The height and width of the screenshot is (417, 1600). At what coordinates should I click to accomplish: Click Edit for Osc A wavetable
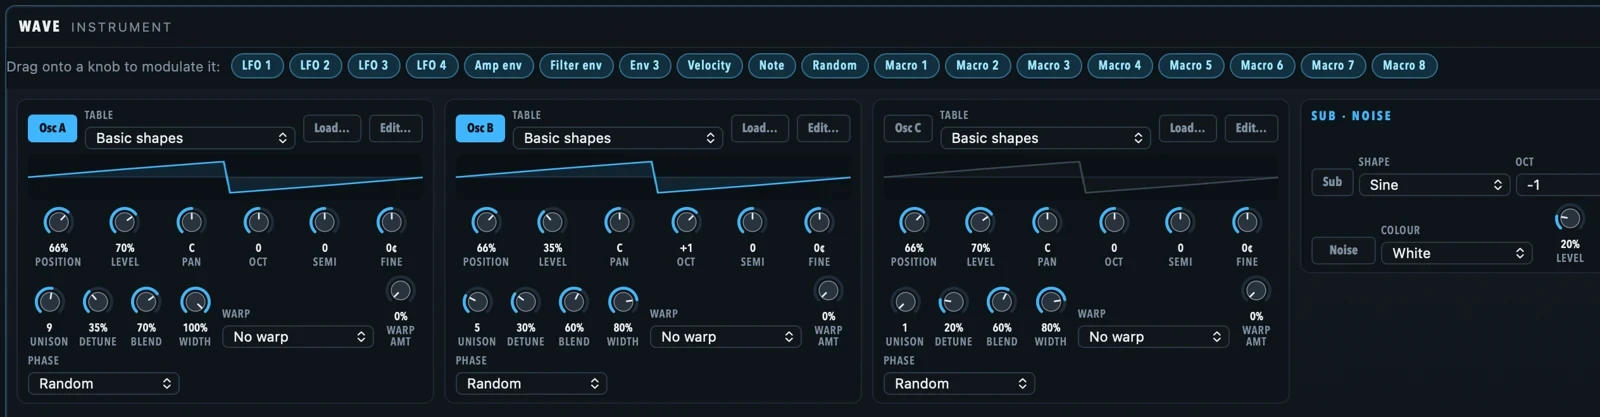395,128
